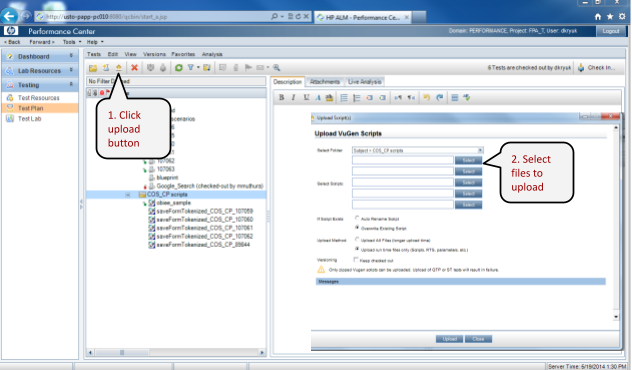Open Test Lab in sidebar
This screenshot has height=370, width=632.
point(29,118)
